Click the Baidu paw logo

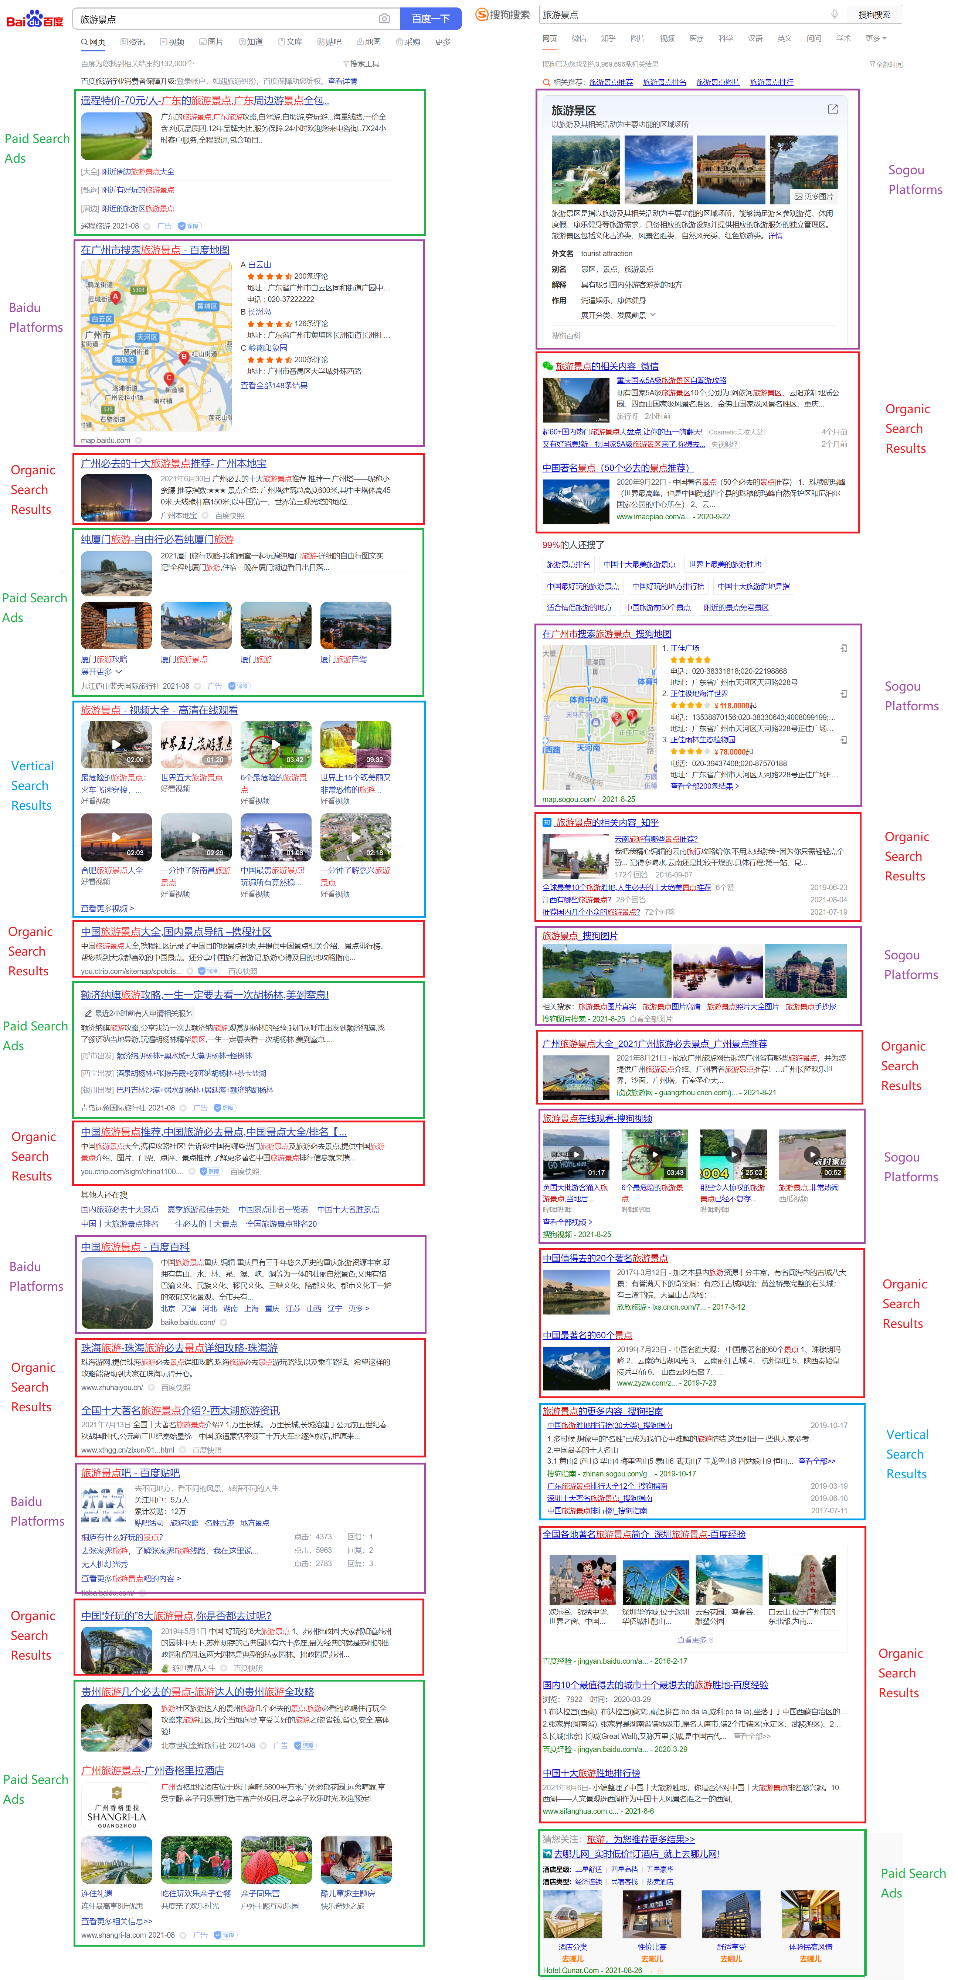pyautogui.click(x=34, y=19)
